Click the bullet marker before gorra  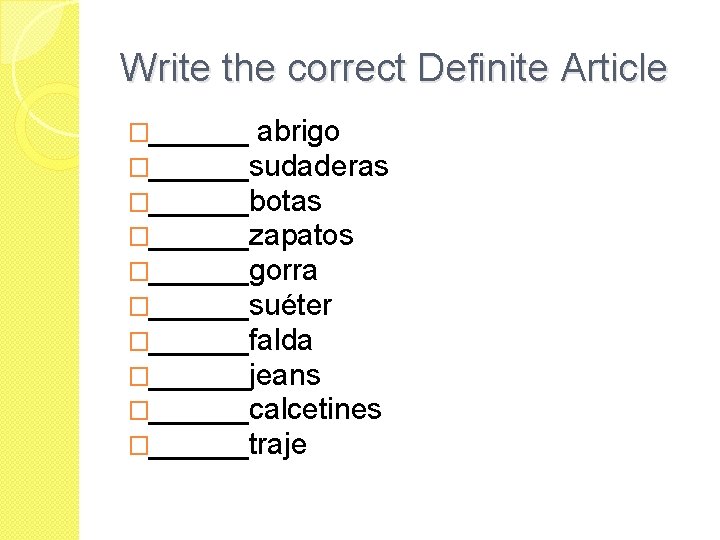(x=139, y=272)
